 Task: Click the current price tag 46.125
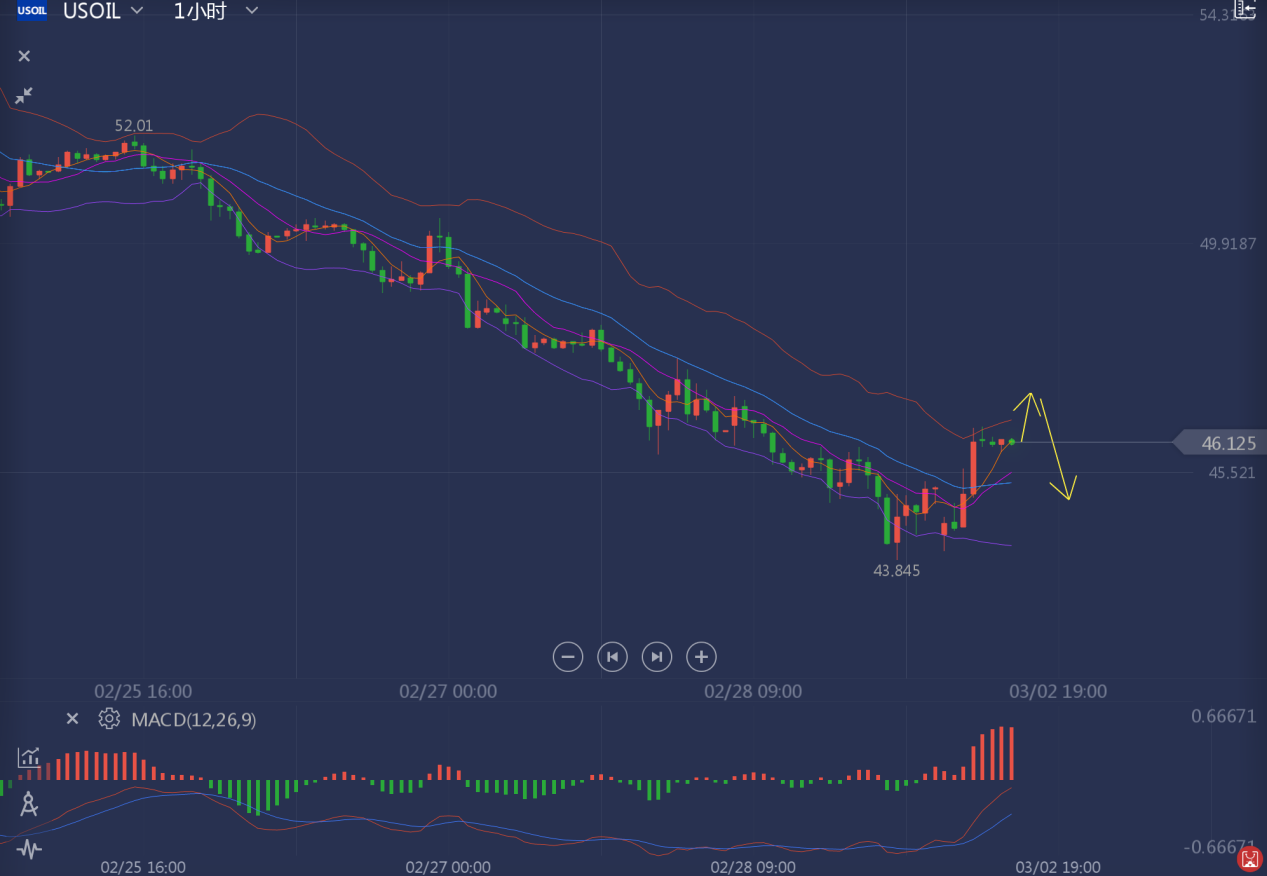[x=1227, y=443]
